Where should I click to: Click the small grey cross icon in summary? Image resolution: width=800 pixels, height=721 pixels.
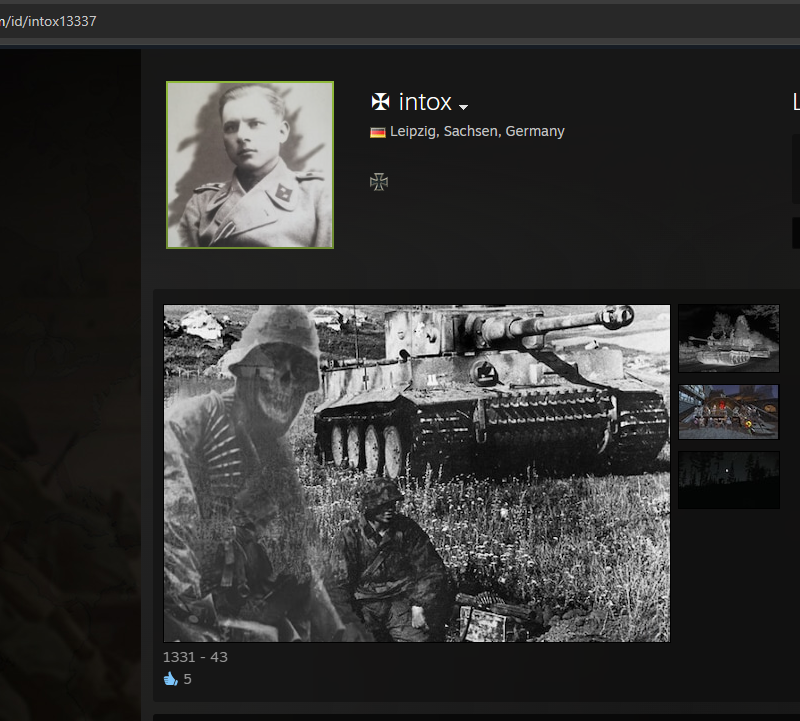click(378, 182)
